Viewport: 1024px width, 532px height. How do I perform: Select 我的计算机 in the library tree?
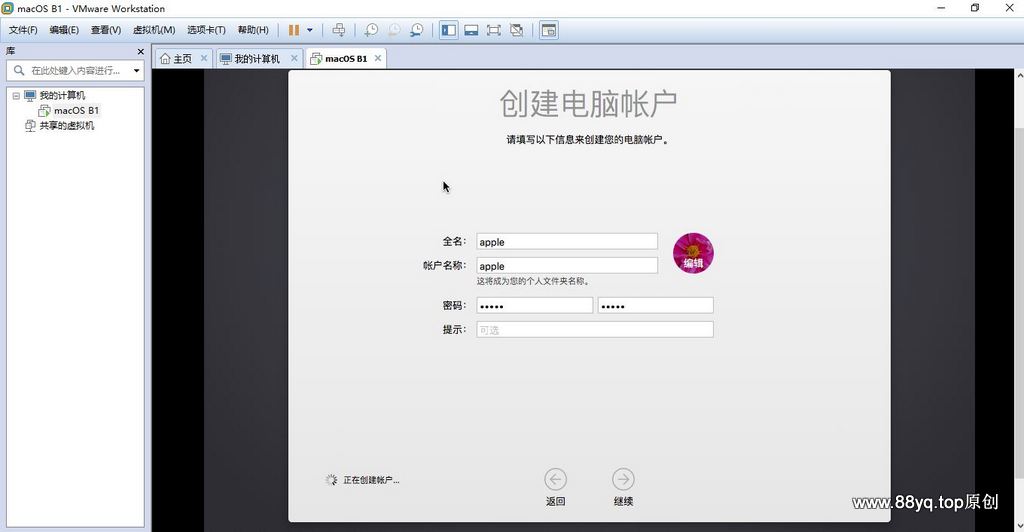coord(62,95)
